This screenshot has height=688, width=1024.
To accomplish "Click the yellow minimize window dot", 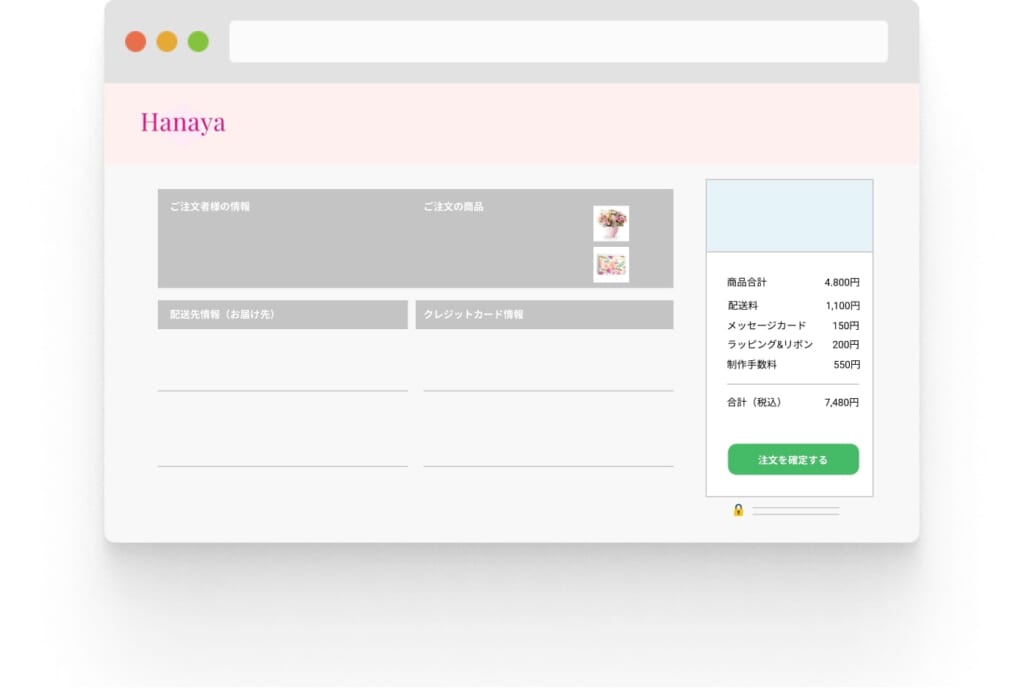I will pyautogui.click(x=167, y=41).
